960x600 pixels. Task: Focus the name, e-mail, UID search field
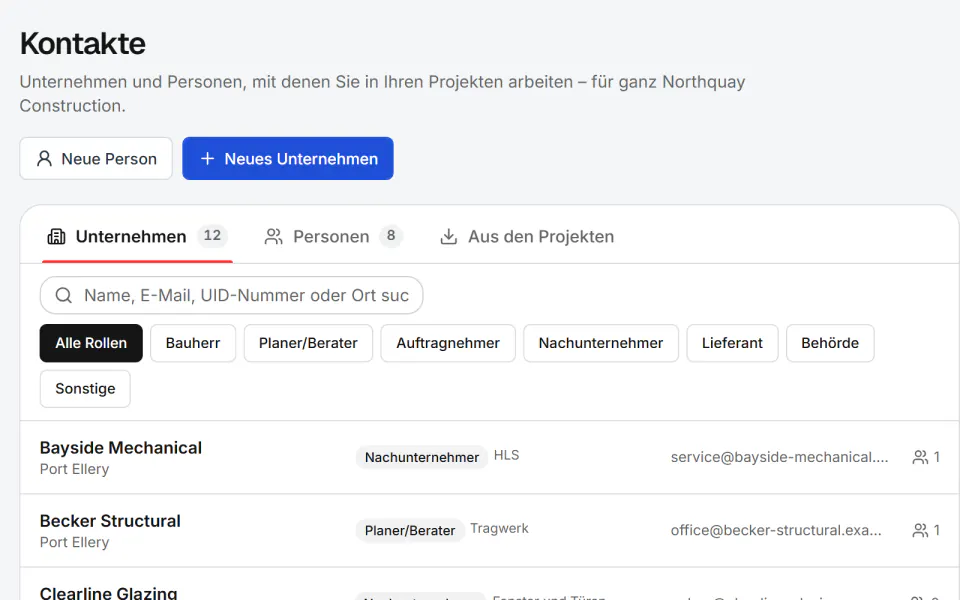231,295
